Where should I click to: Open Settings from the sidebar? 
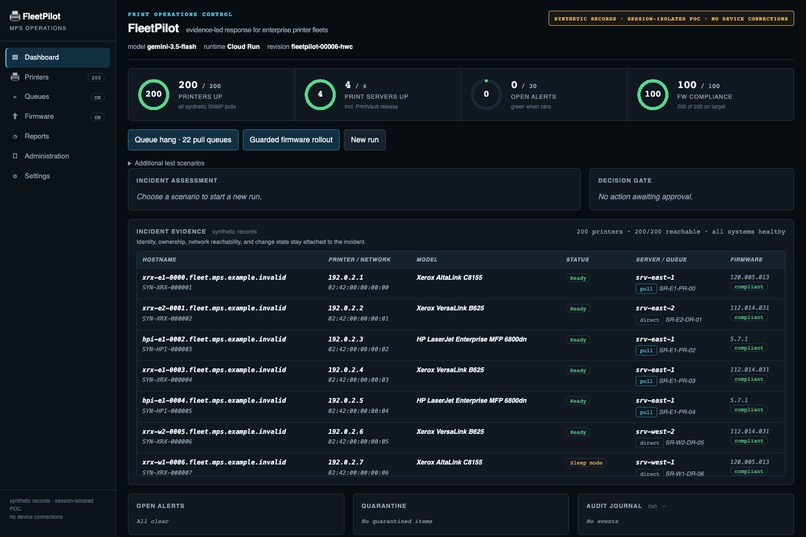58,176
